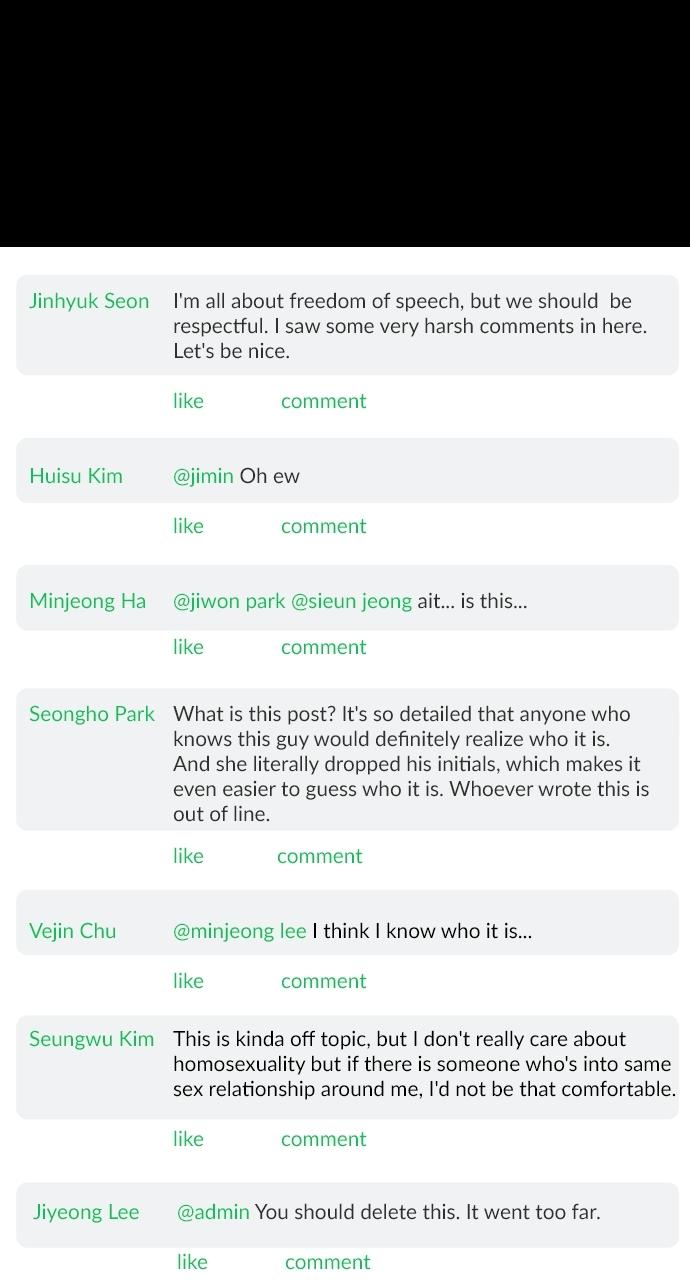Open the @jimin mention
This screenshot has width=690, height=1280.
click(x=203, y=476)
